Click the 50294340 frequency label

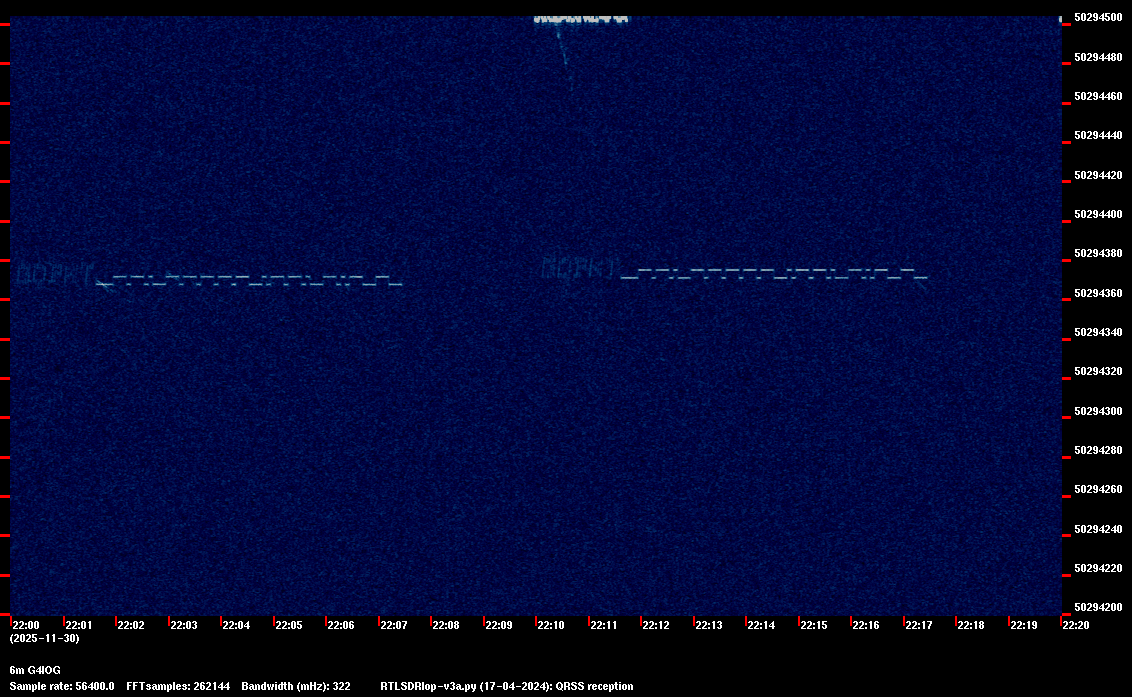pos(1098,332)
